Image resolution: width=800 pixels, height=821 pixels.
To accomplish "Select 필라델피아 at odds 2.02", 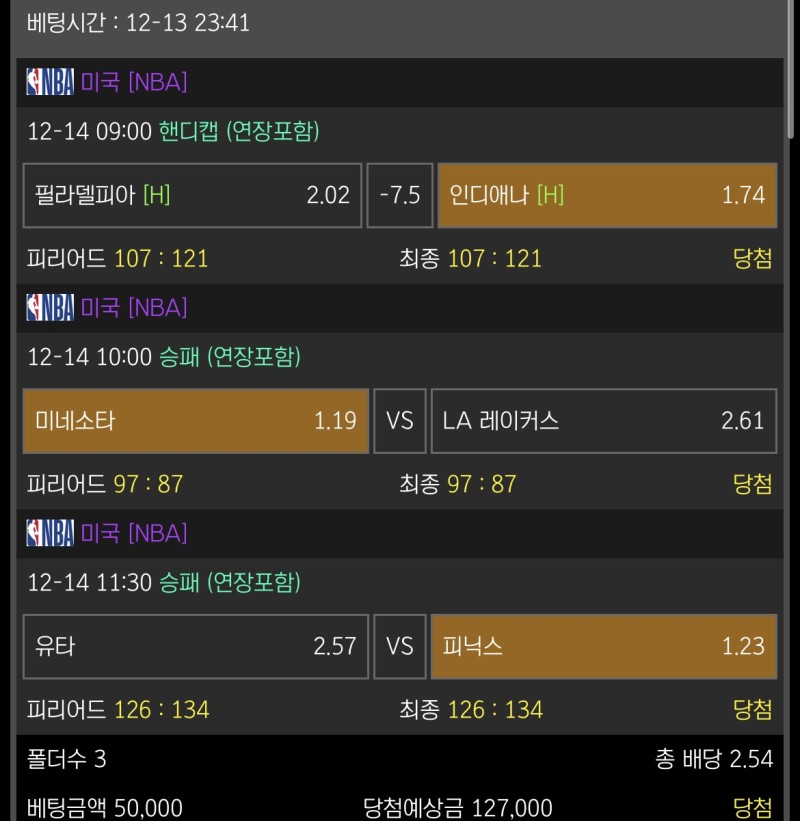I will tap(192, 195).
